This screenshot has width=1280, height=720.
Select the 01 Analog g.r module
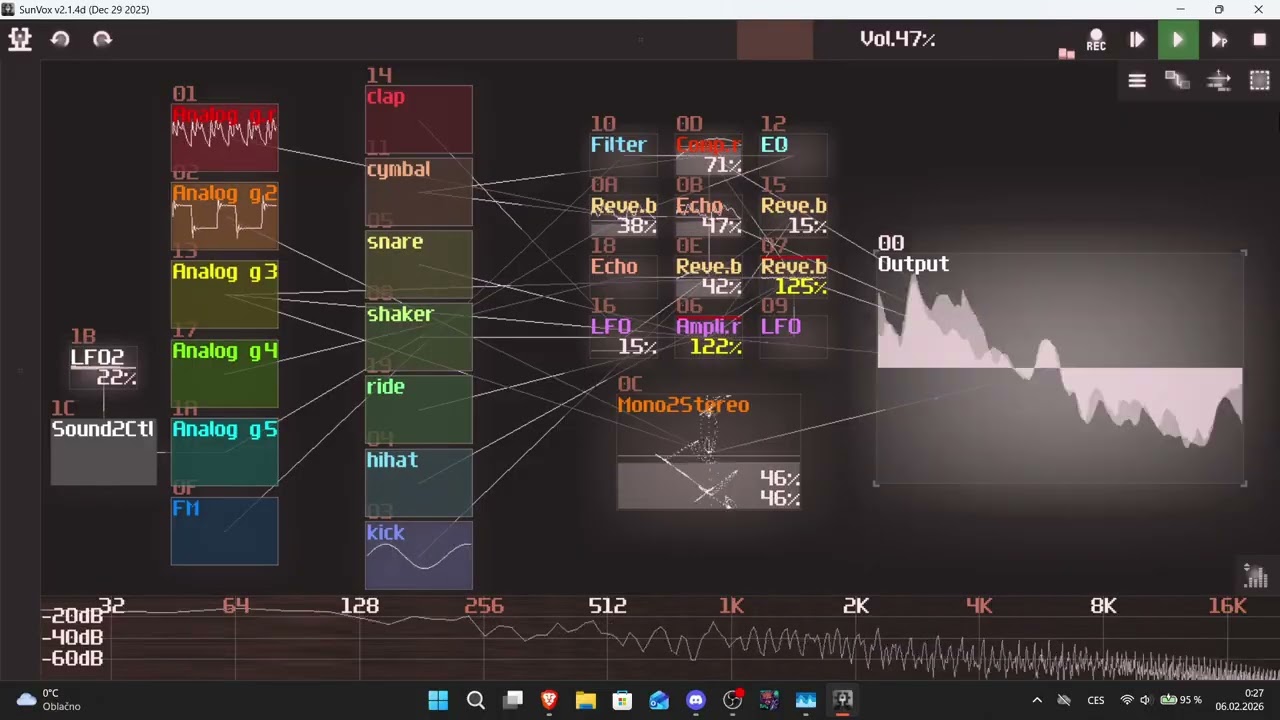[225, 138]
